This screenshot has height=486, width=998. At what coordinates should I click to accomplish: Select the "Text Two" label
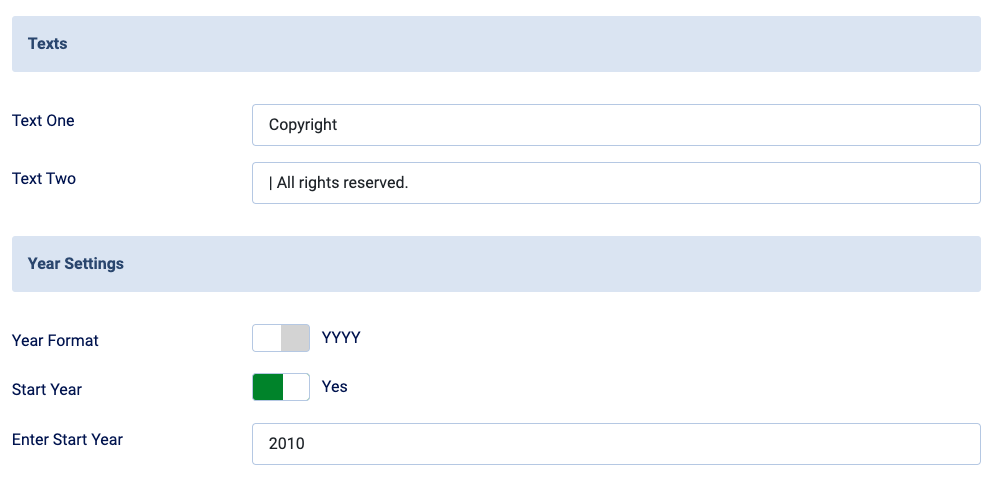click(x=44, y=179)
